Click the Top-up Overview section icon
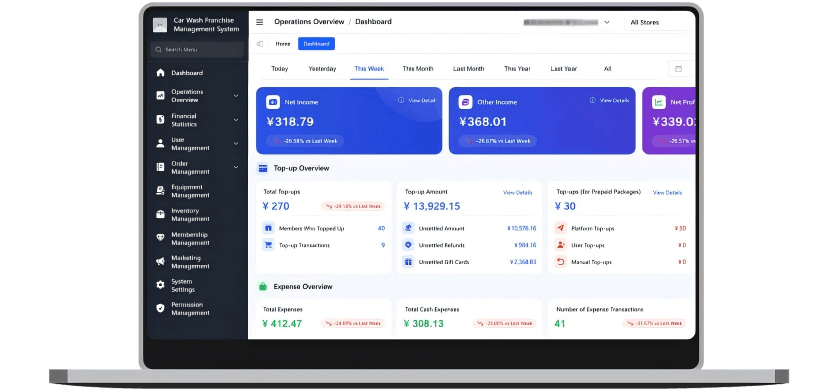Screen dimensions: 838x390 coord(262,168)
